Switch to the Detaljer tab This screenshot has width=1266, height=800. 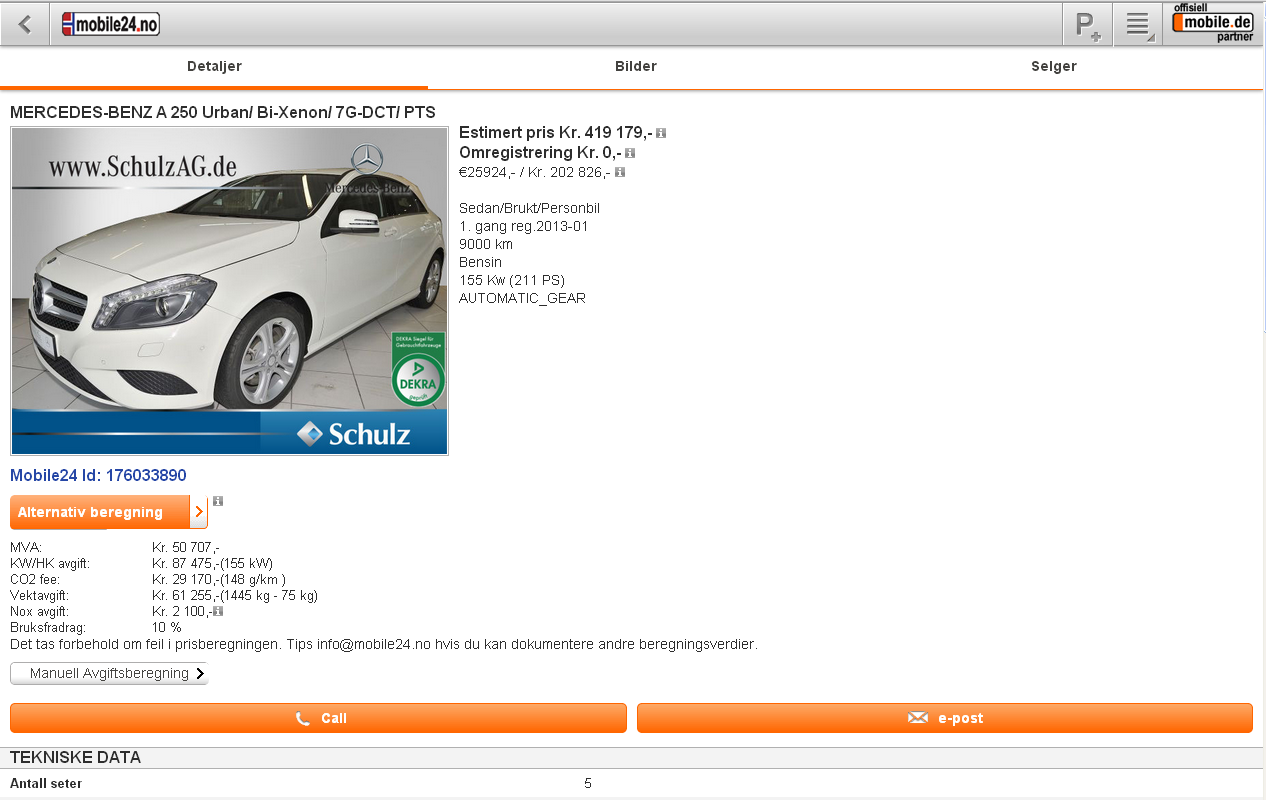pos(214,67)
